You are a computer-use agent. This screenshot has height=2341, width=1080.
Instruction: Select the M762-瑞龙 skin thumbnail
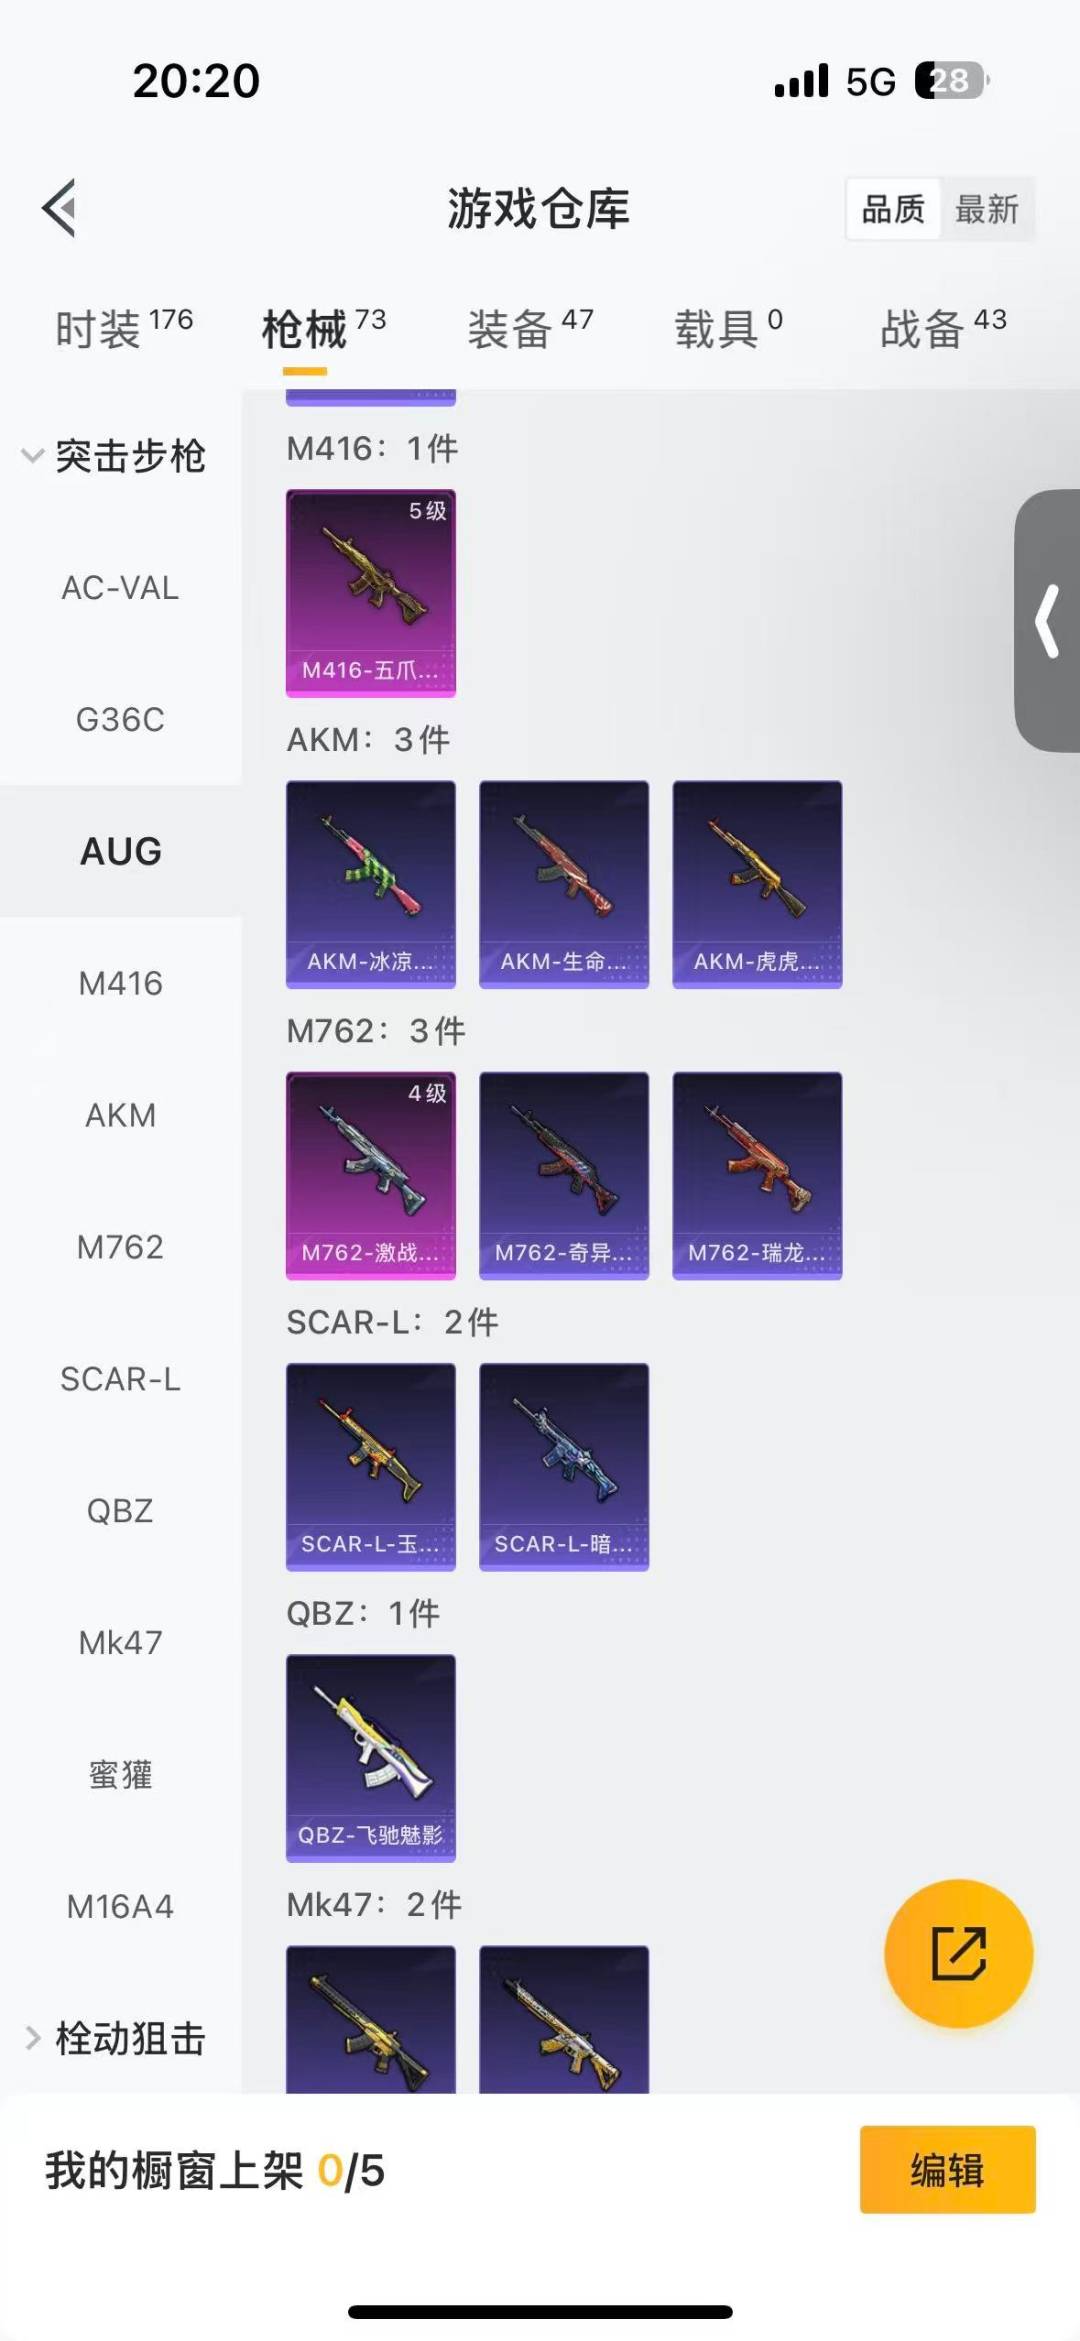757,1175
